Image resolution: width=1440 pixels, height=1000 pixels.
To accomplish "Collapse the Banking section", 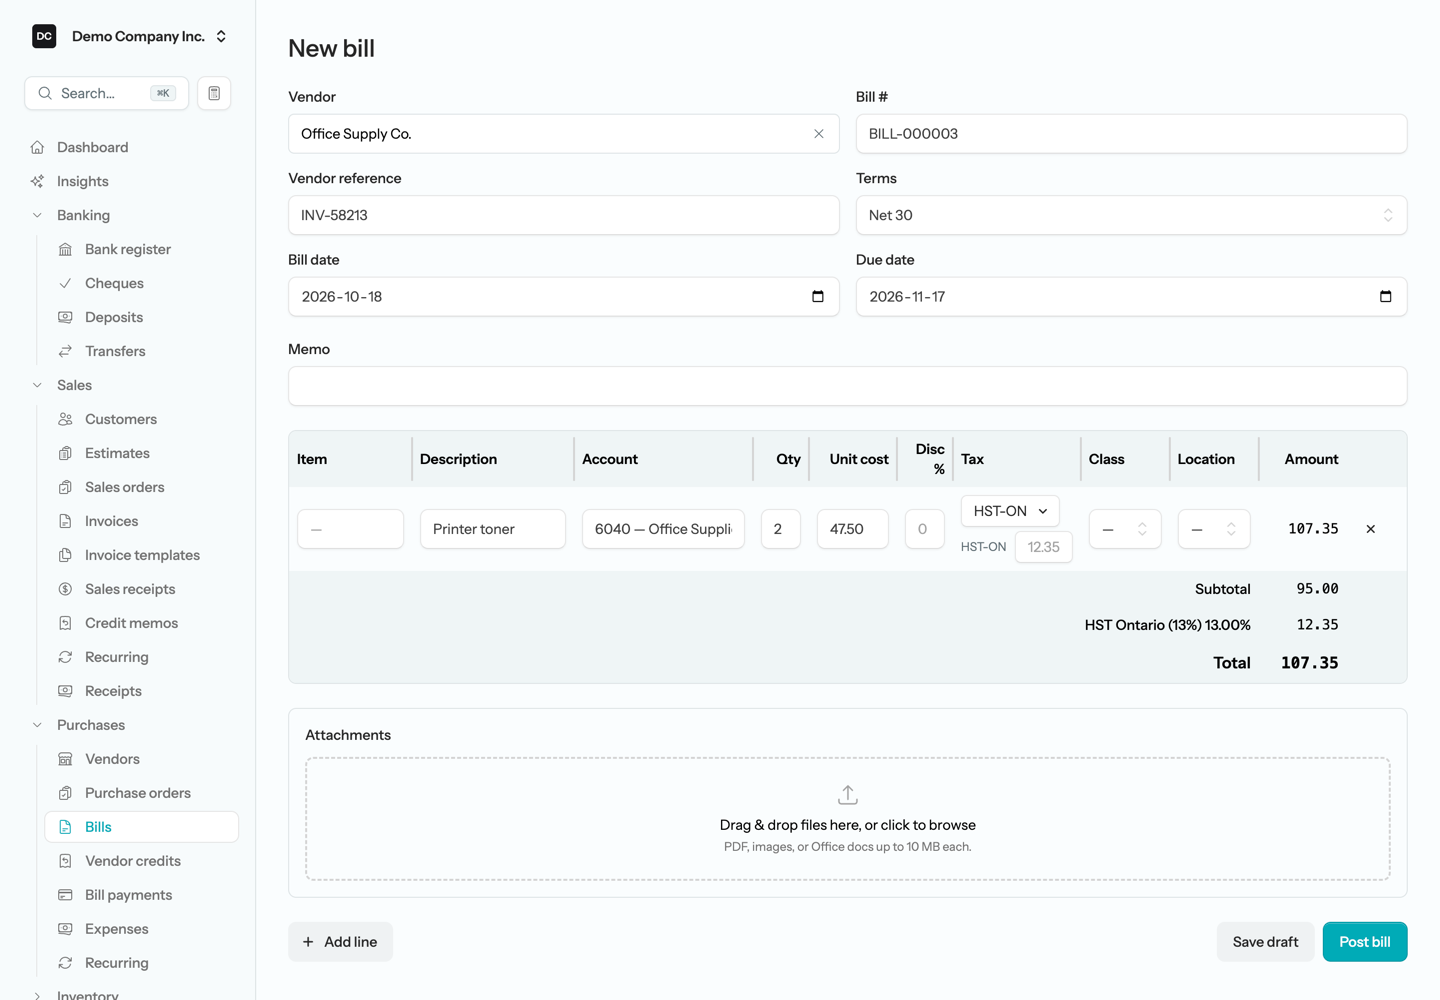I will tap(37, 215).
